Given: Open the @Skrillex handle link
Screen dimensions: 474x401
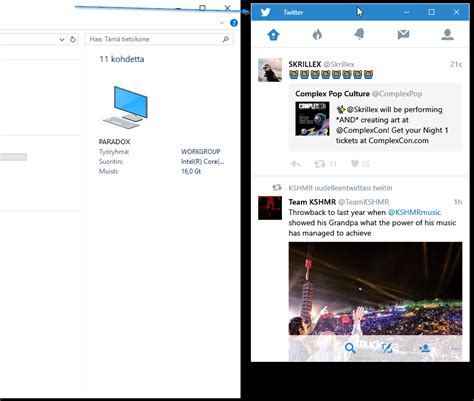Looking at the screenshot, I should (339, 64).
